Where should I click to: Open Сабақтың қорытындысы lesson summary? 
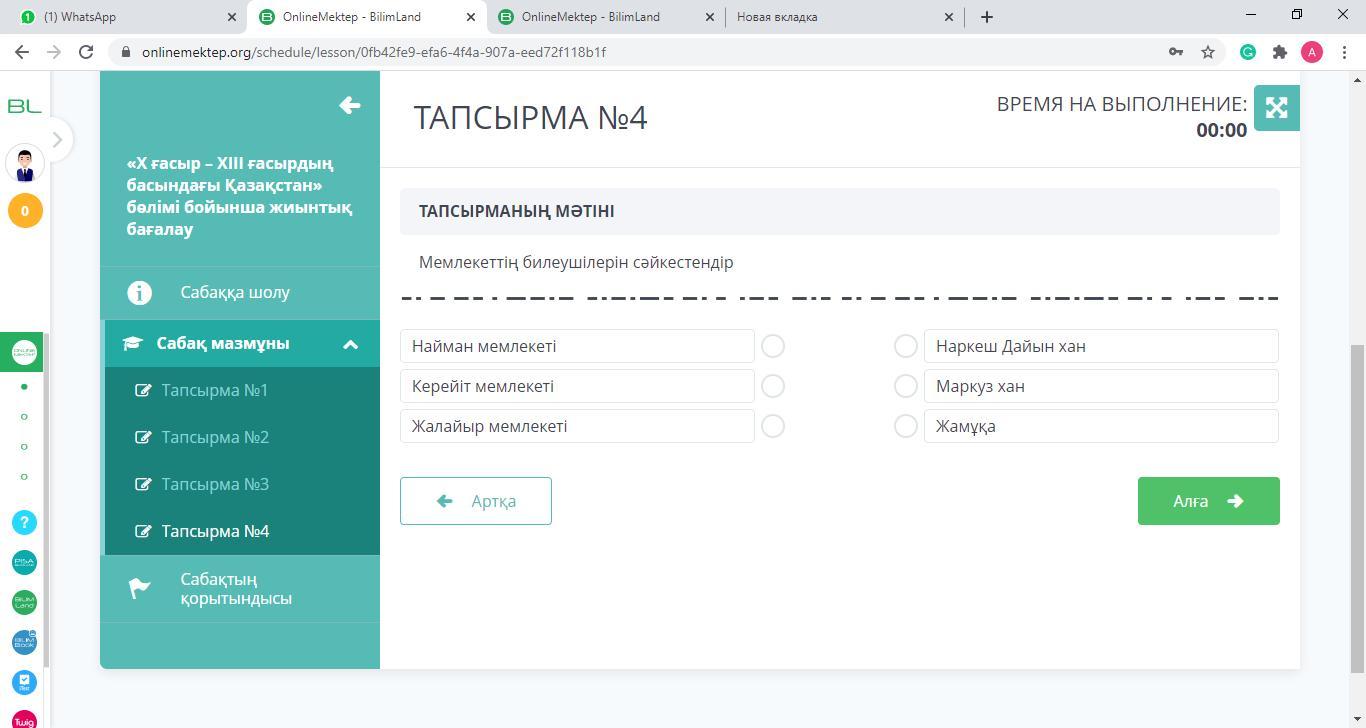coord(240,589)
